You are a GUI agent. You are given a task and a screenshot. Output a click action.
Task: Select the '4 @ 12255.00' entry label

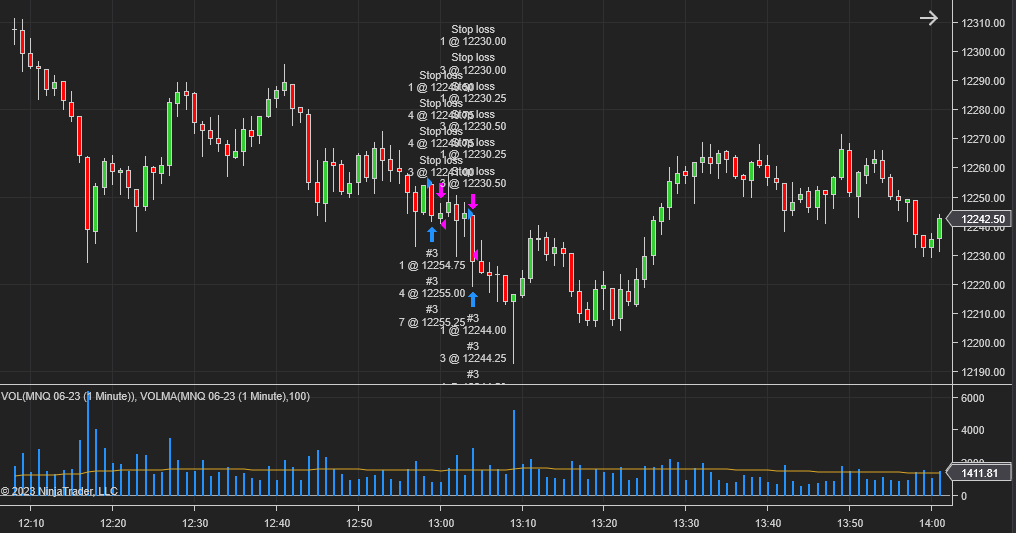[x=432, y=293]
